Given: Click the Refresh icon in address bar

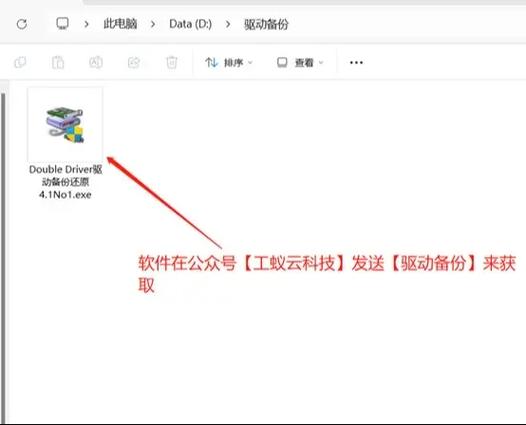Looking at the screenshot, I should [22, 24].
